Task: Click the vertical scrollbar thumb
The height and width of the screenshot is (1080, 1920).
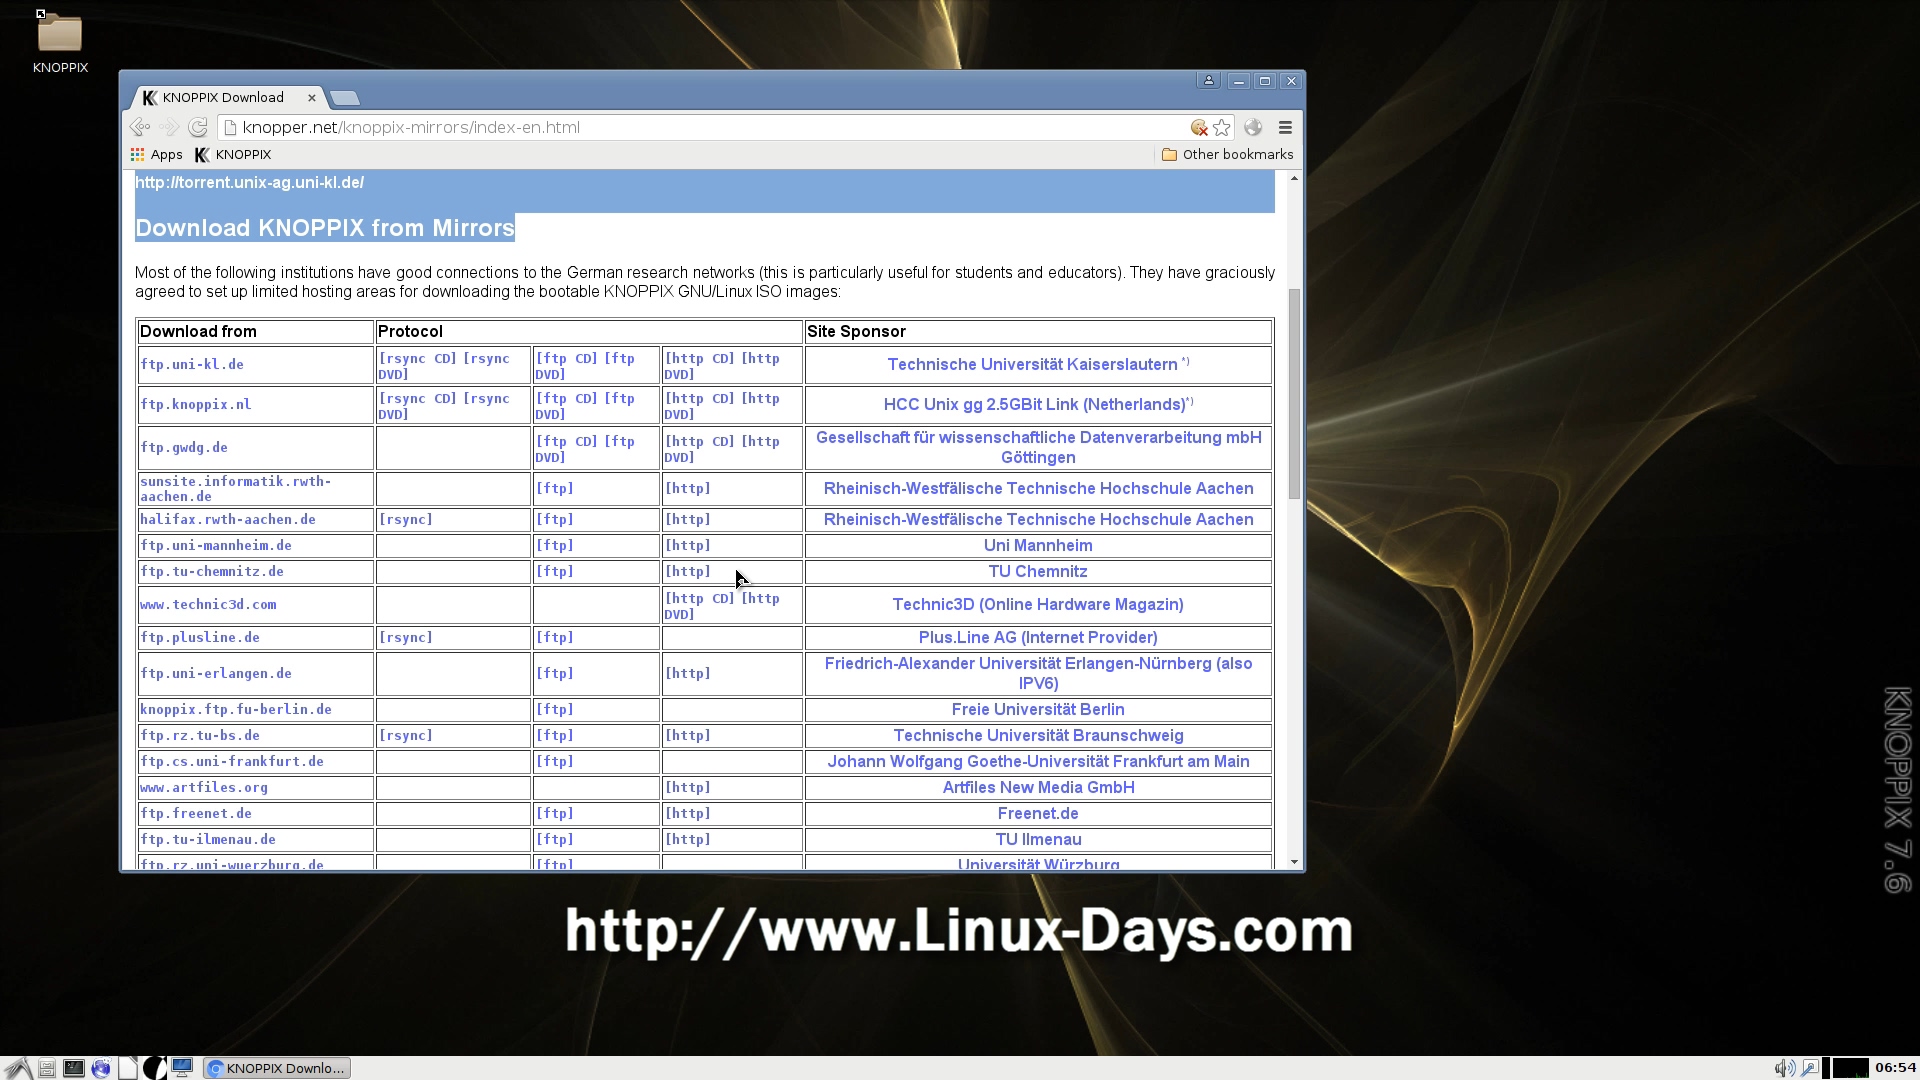Action: [1294, 393]
